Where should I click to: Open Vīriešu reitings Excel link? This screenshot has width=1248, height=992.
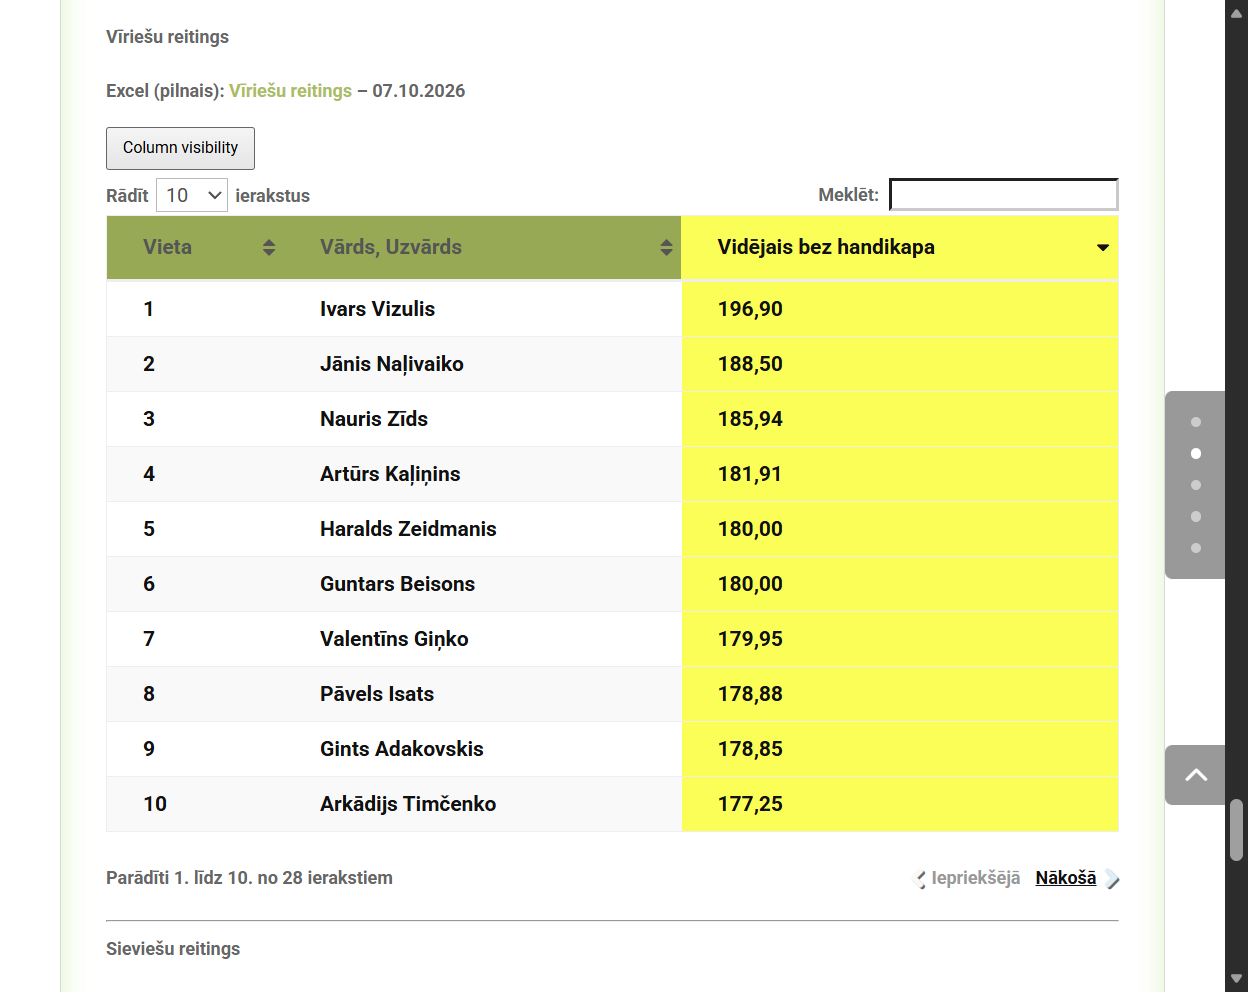click(x=290, y=91)
